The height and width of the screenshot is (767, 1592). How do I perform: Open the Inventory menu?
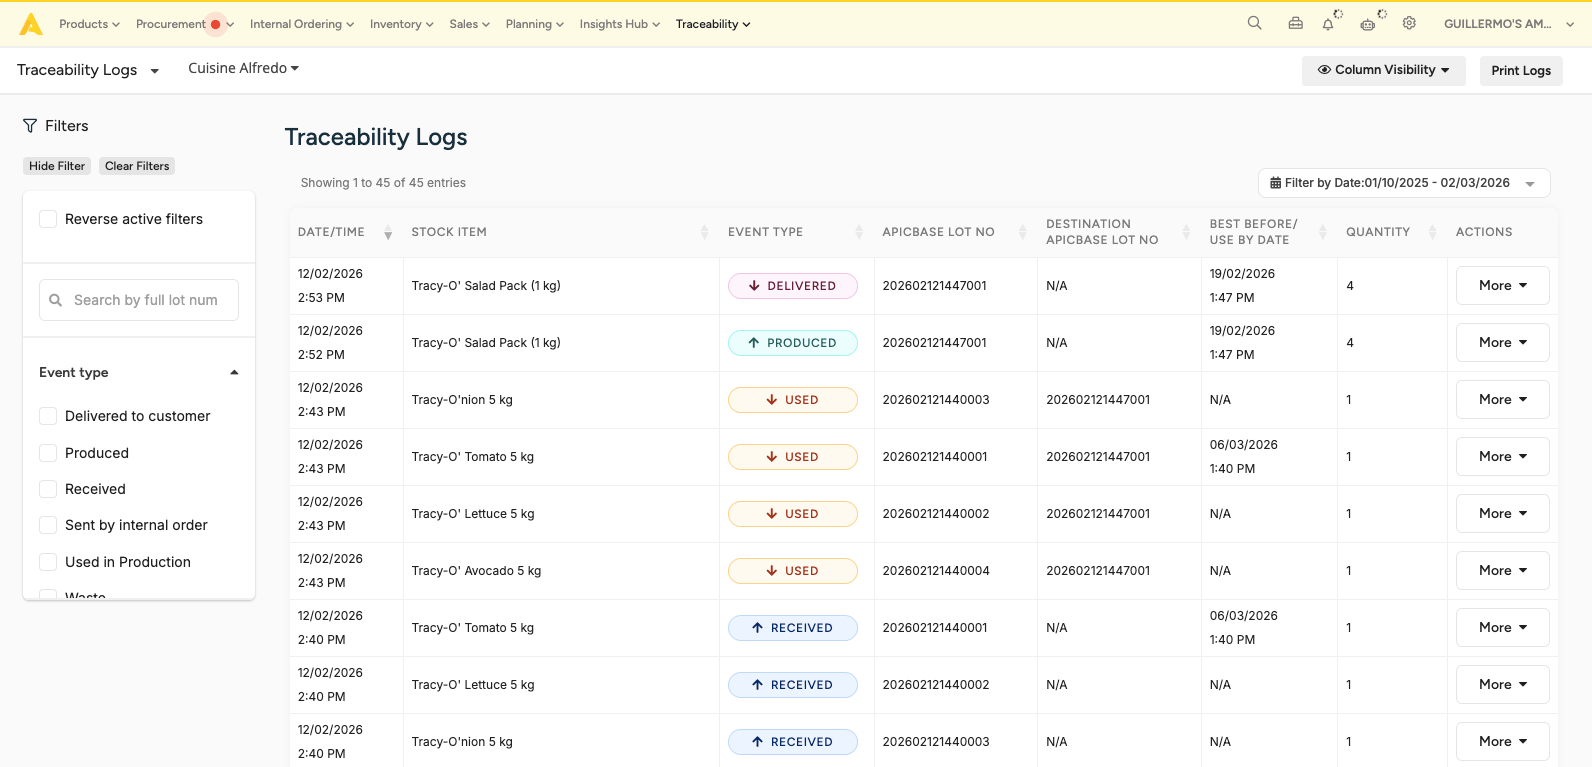click(x=401, y=24)
